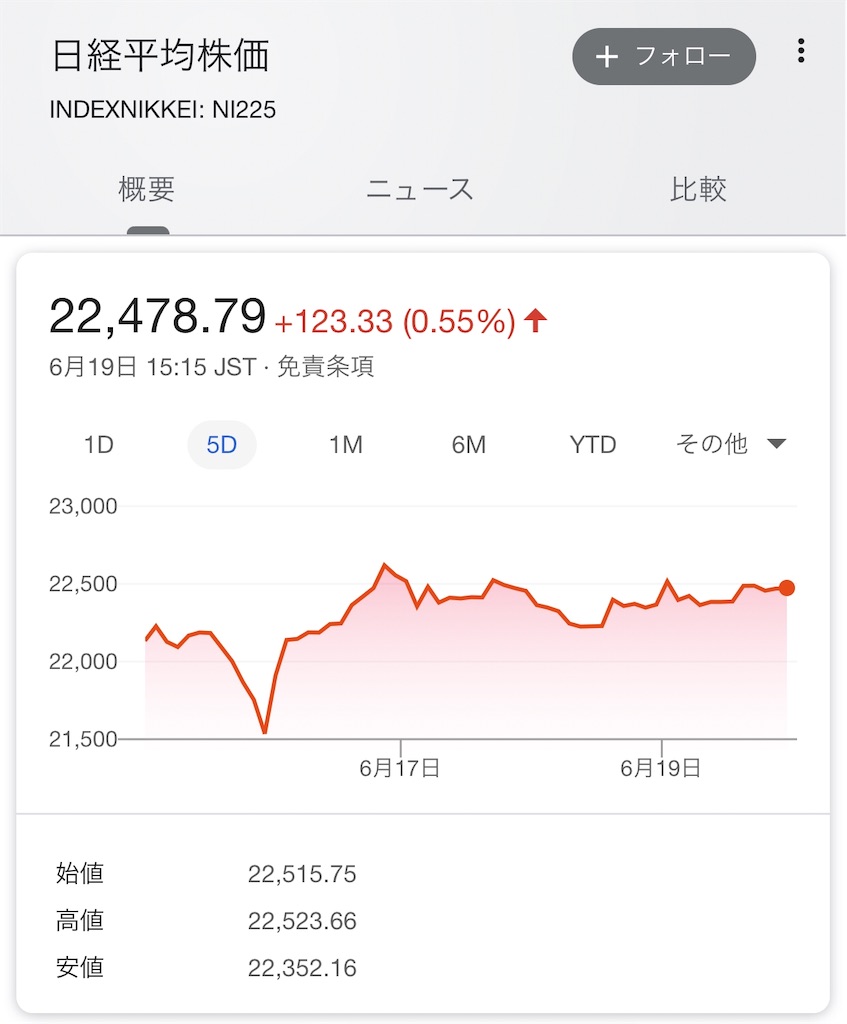The image size is (847, 1024).
Task: Select the 5D chart range
Action: (221, 445)
